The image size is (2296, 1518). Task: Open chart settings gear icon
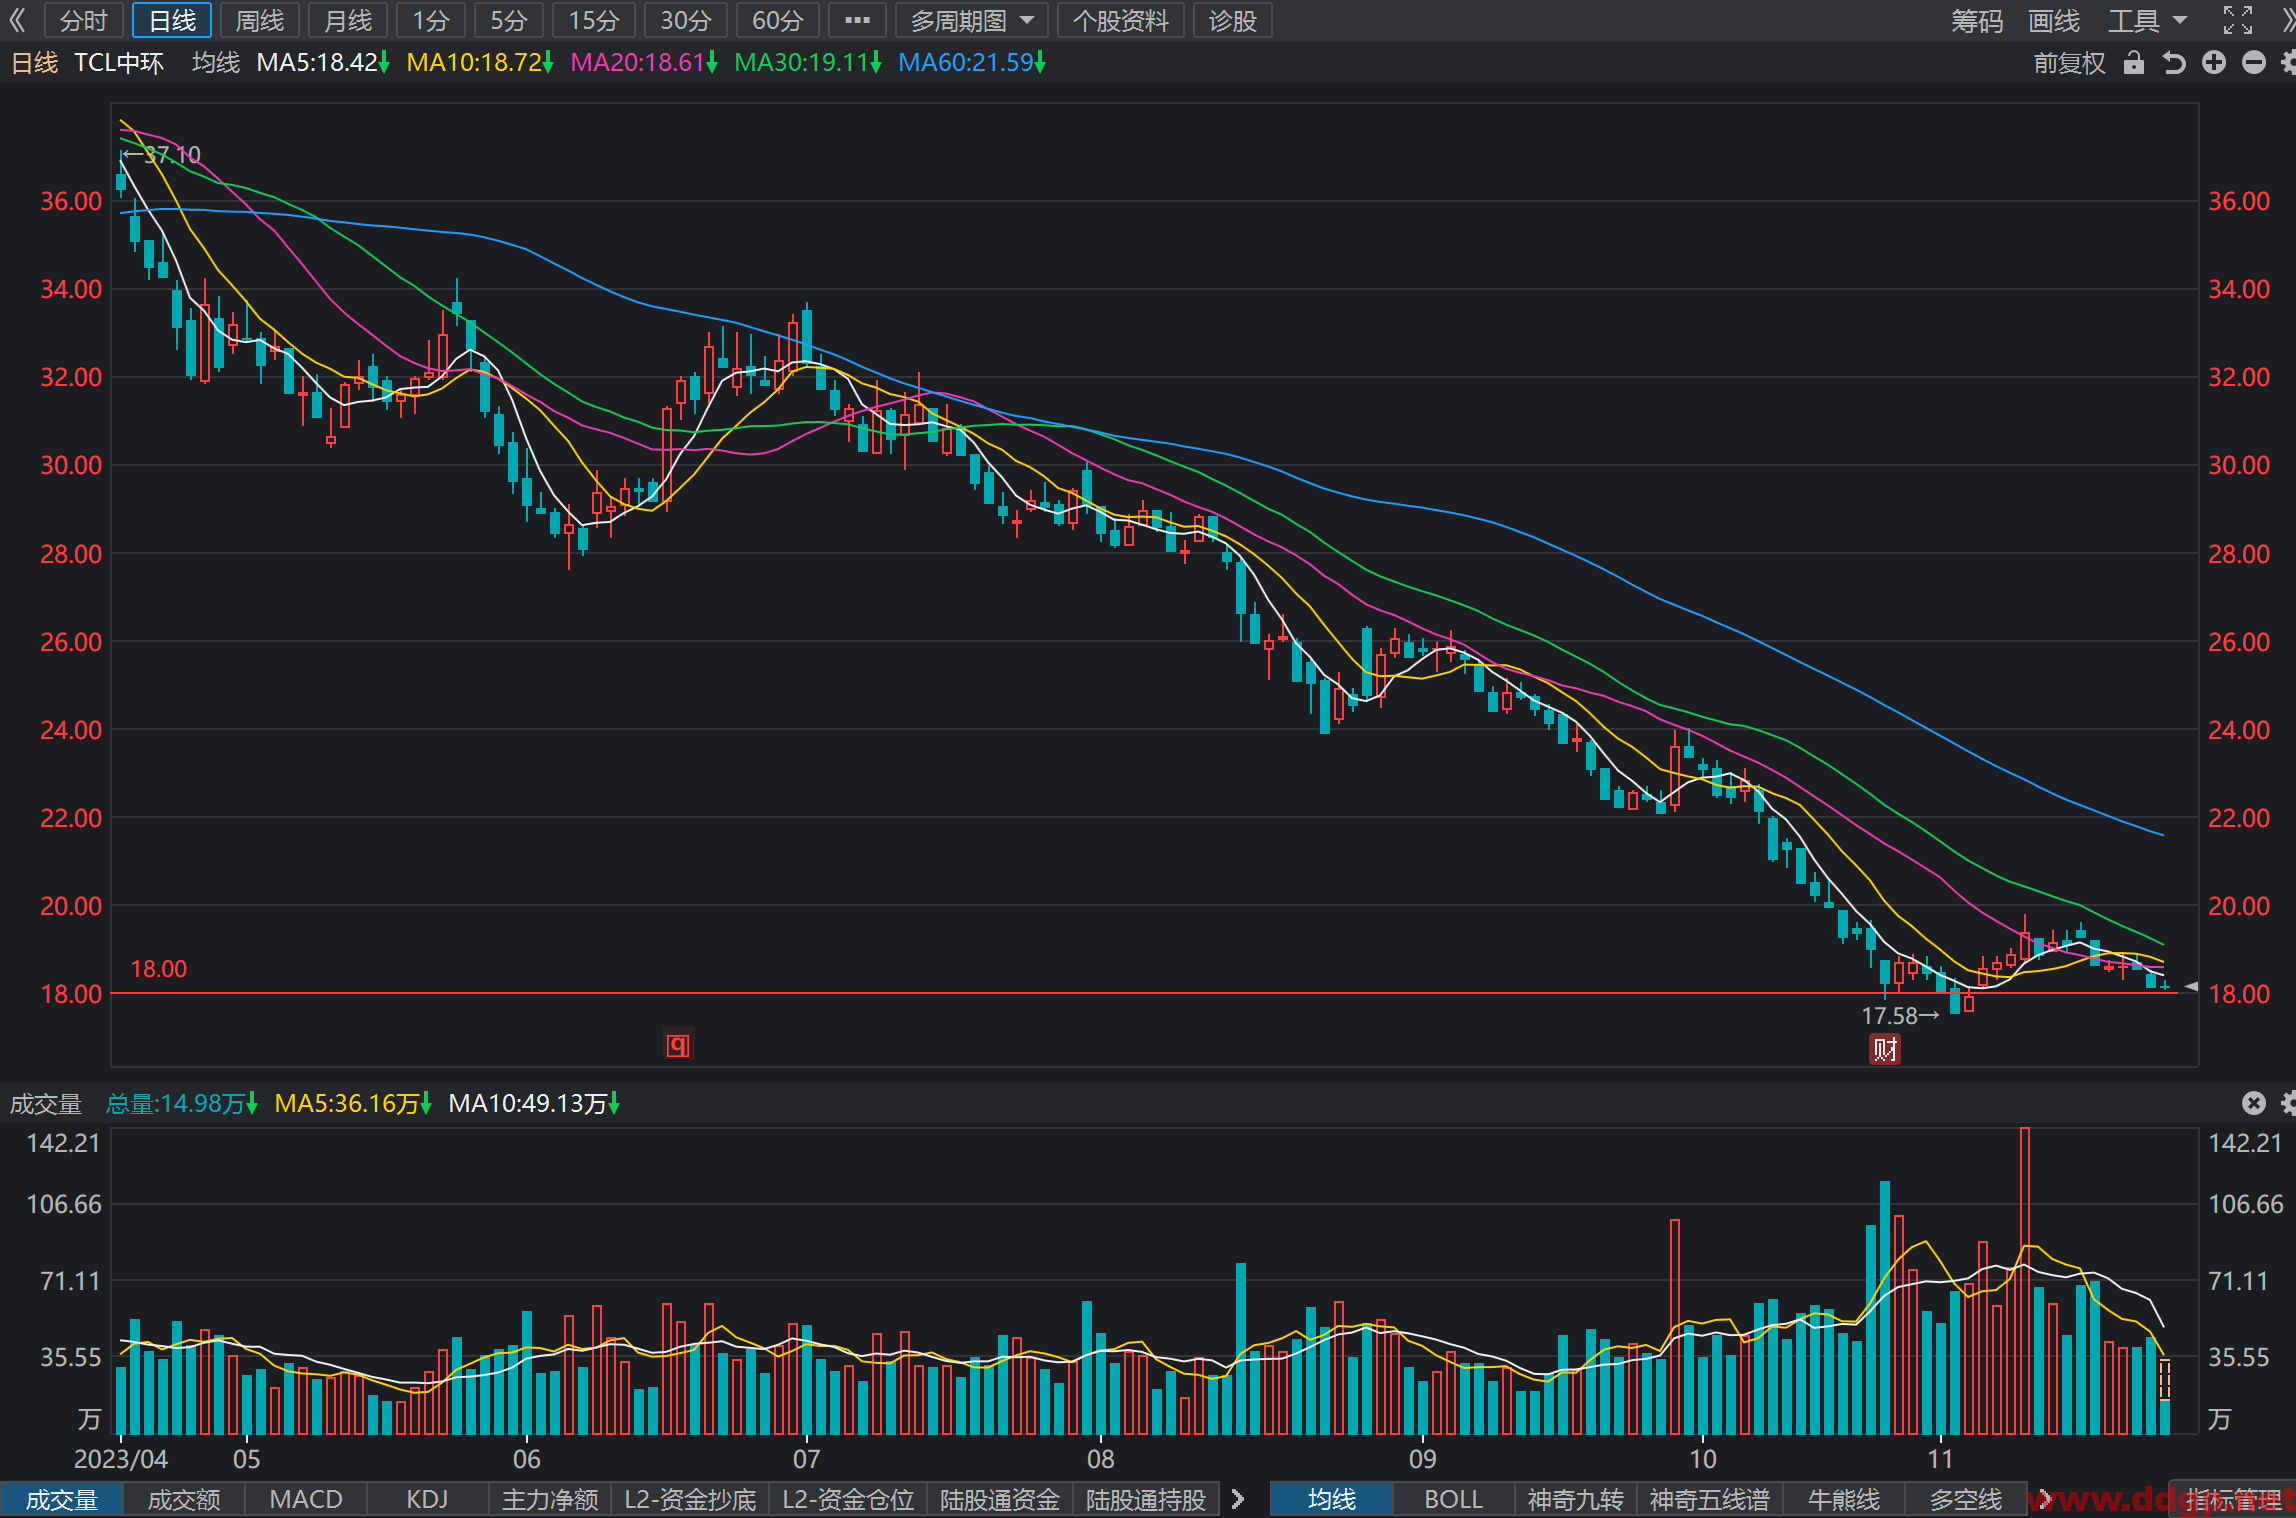2288,63
